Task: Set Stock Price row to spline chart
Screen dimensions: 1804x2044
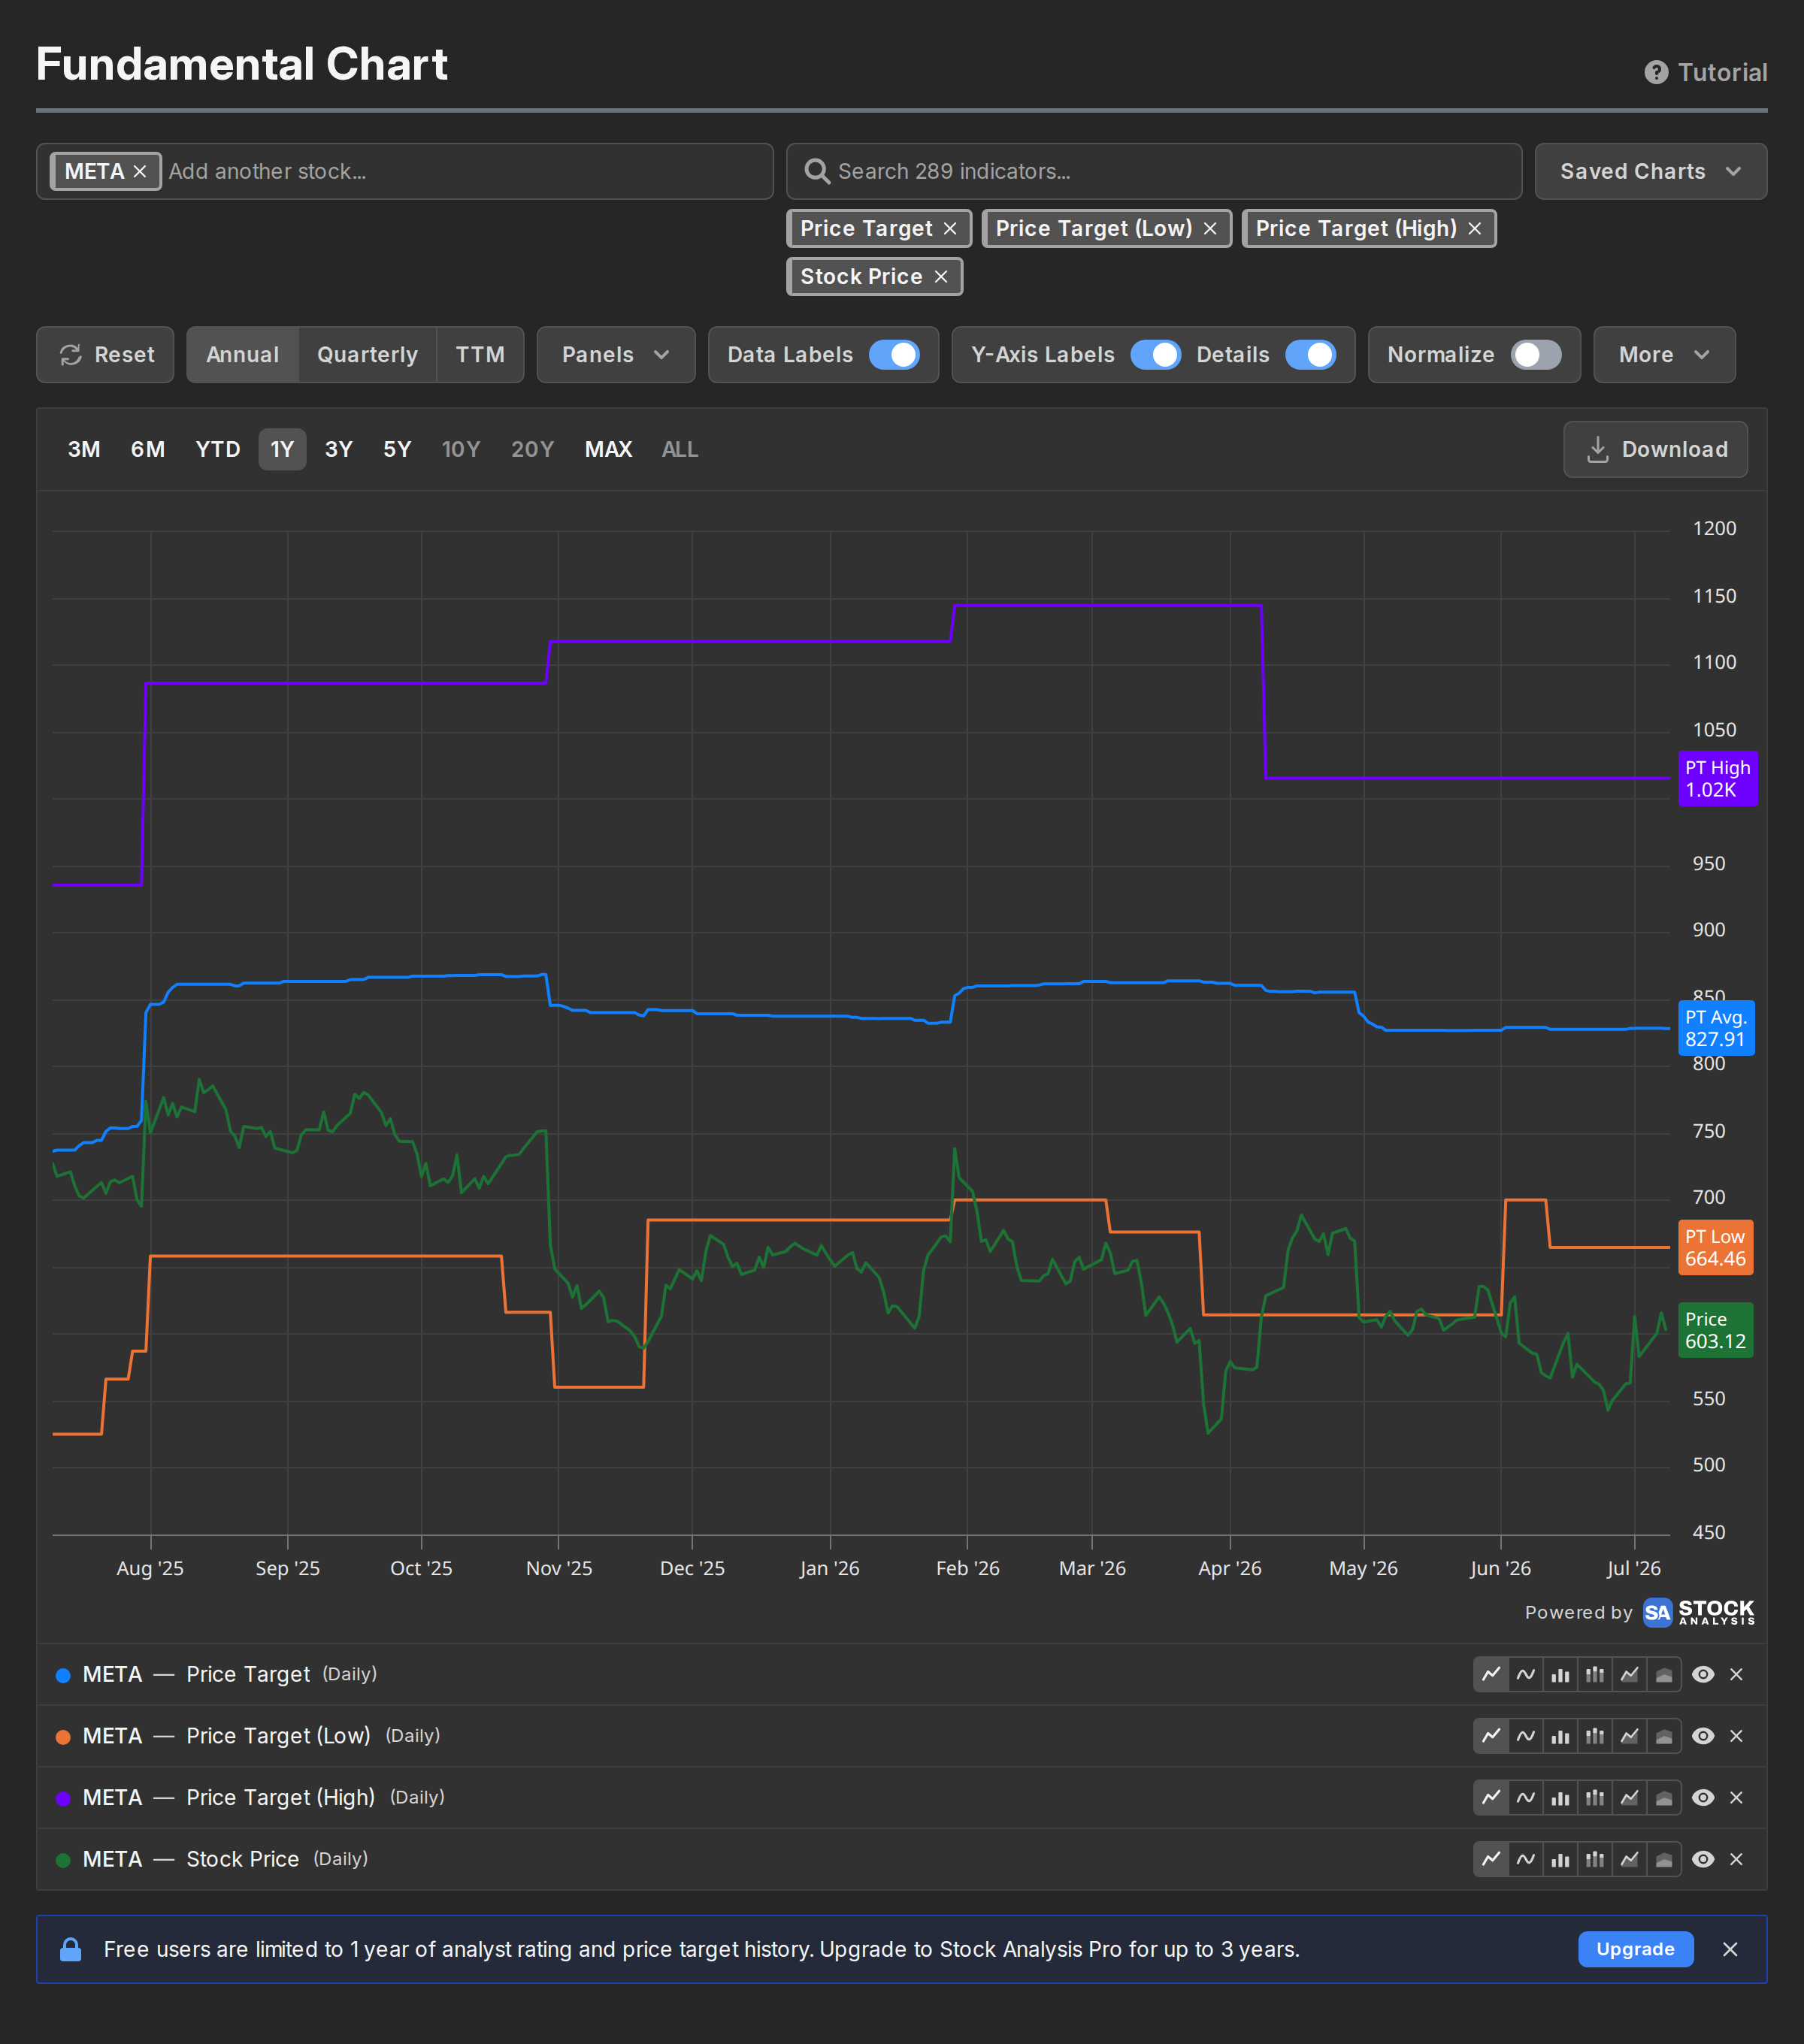Action: (x=1526, y=1859)
